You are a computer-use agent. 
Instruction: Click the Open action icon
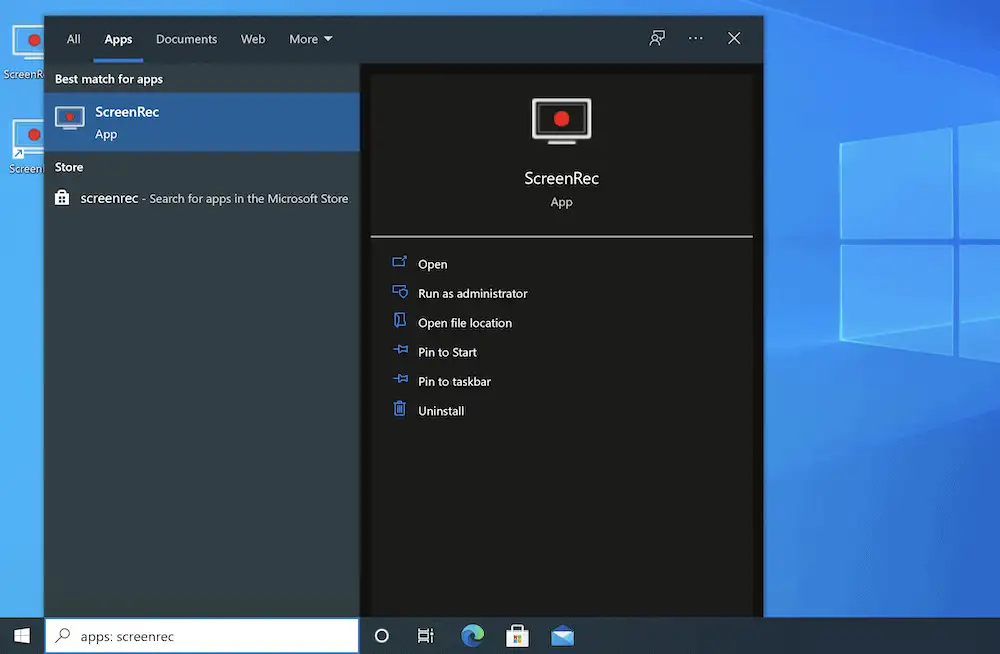[399, 262]
